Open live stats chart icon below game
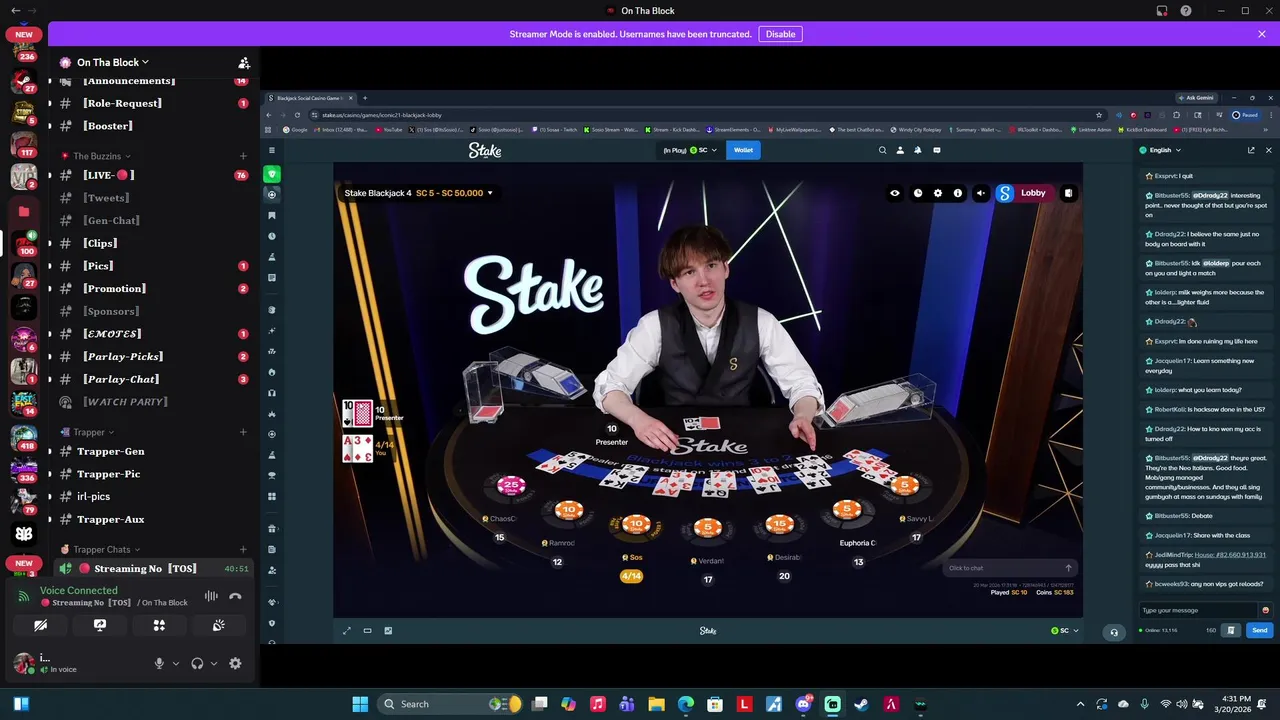The width and height of the screenshot is (1280, 720). pos(388,631)
